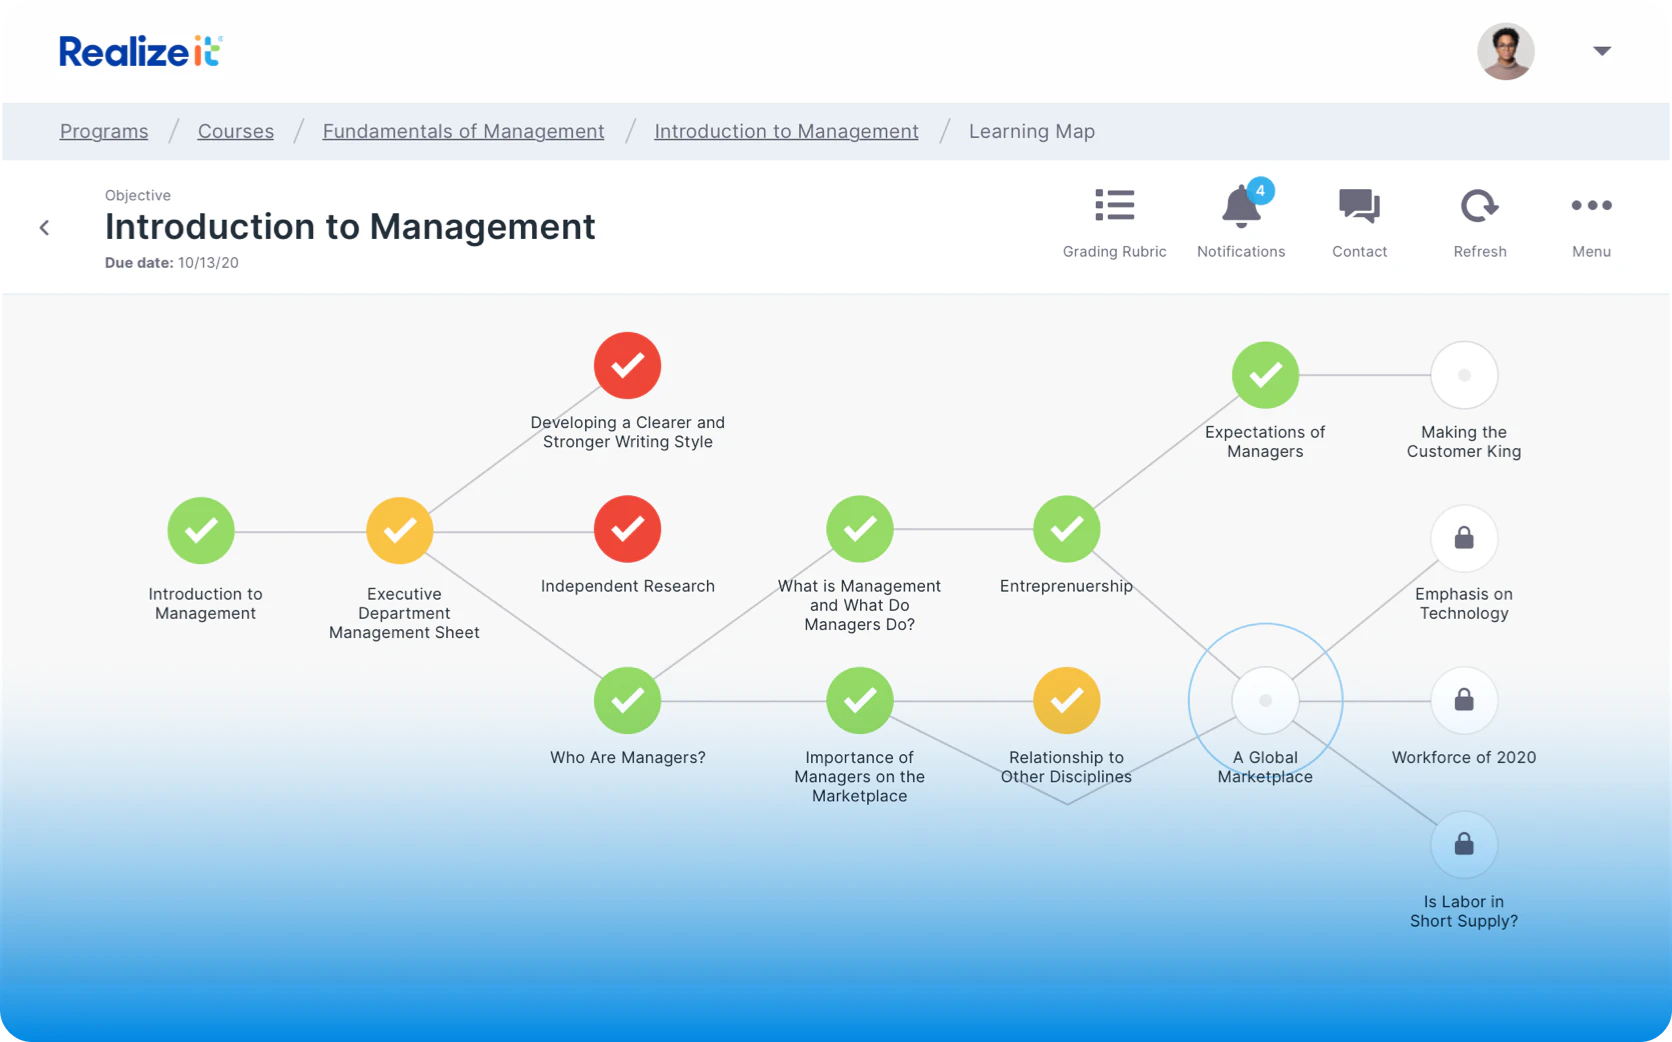Click the RealizeIt logo
Viewport: 1672px width, 1042px height.
pyautogui.click(x=140, y=51)
